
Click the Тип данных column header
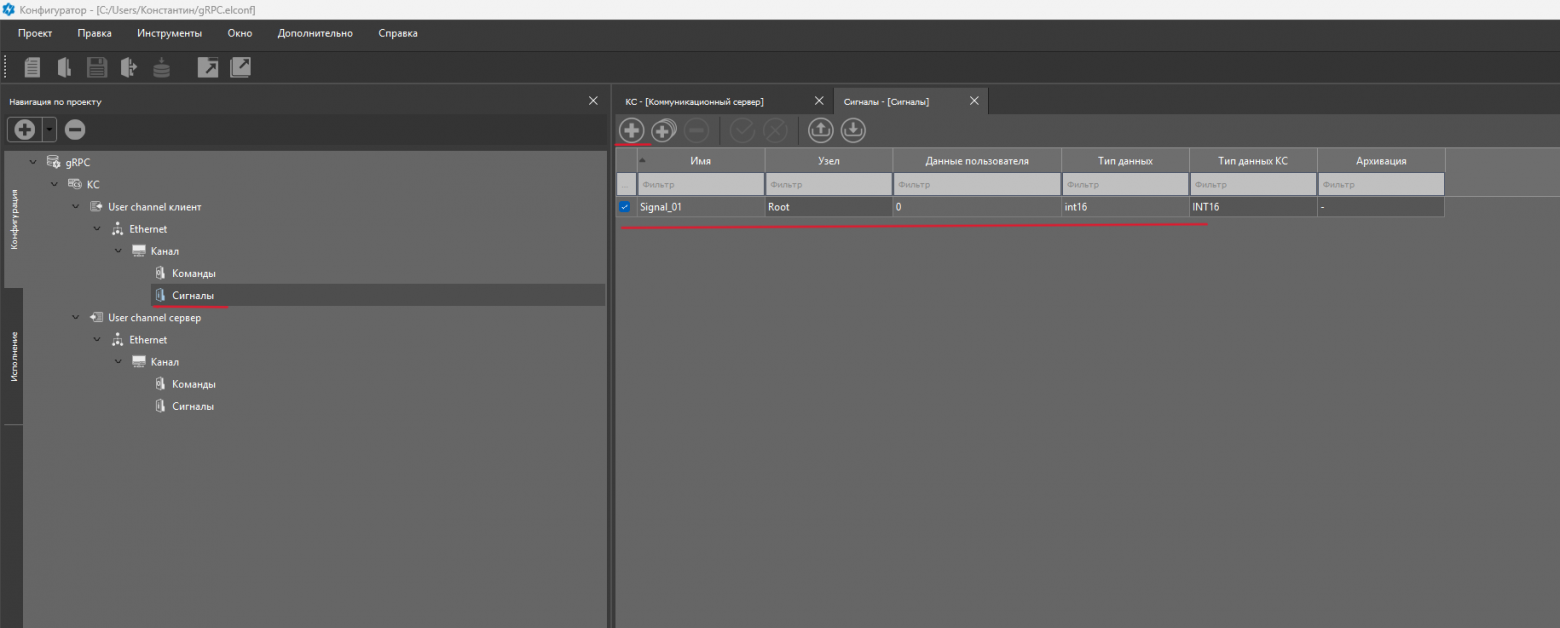pos(1125,160)
